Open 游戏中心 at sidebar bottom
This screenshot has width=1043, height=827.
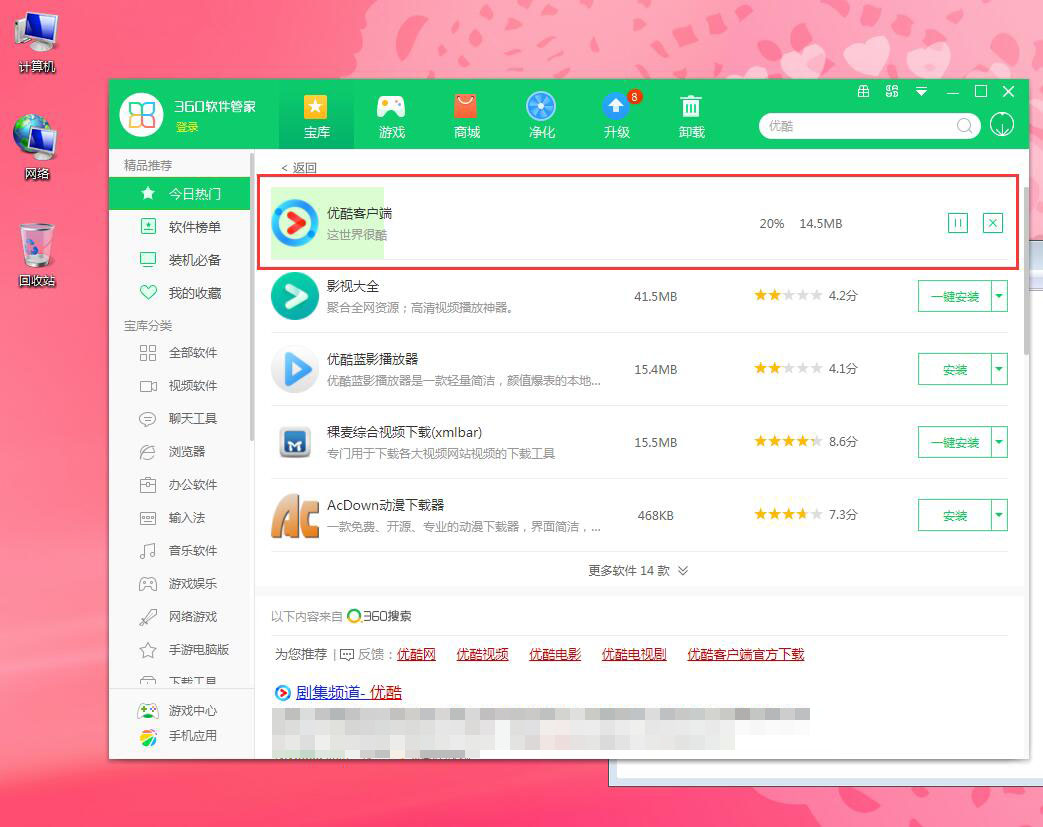[177, 711]
